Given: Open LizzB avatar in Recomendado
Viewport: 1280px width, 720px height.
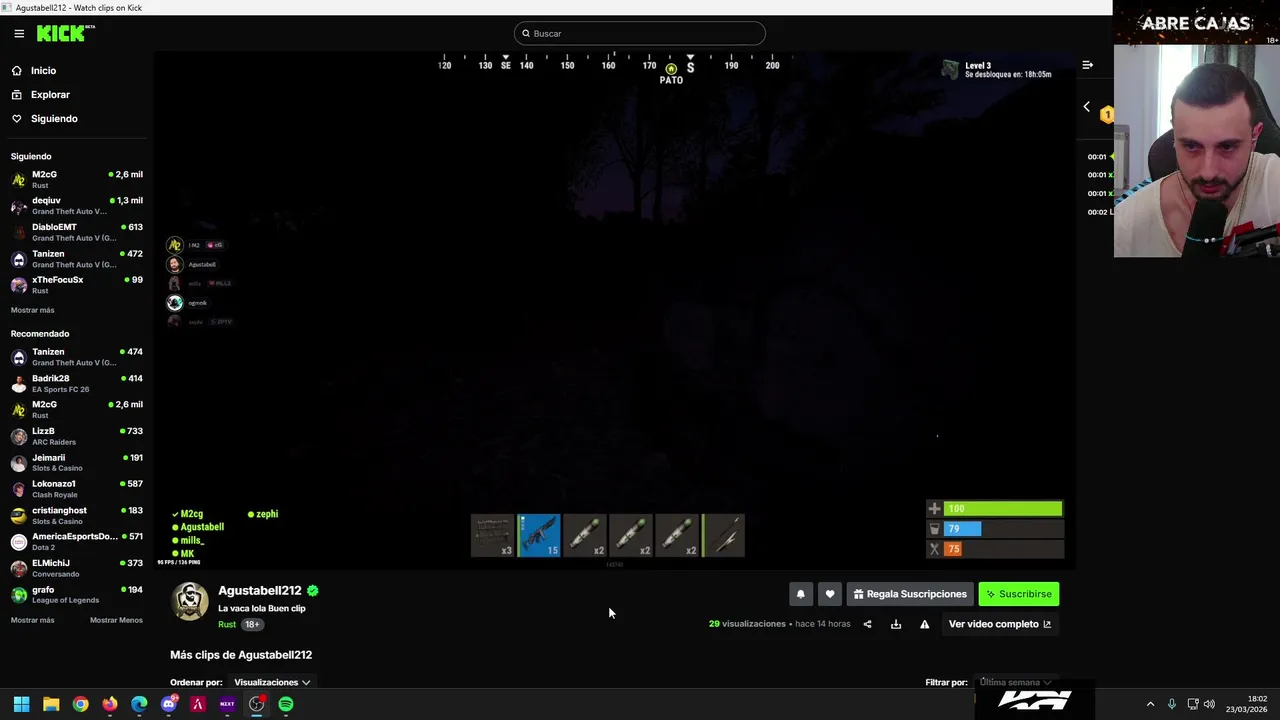Looking at the screenshot, I should (18, 436).
